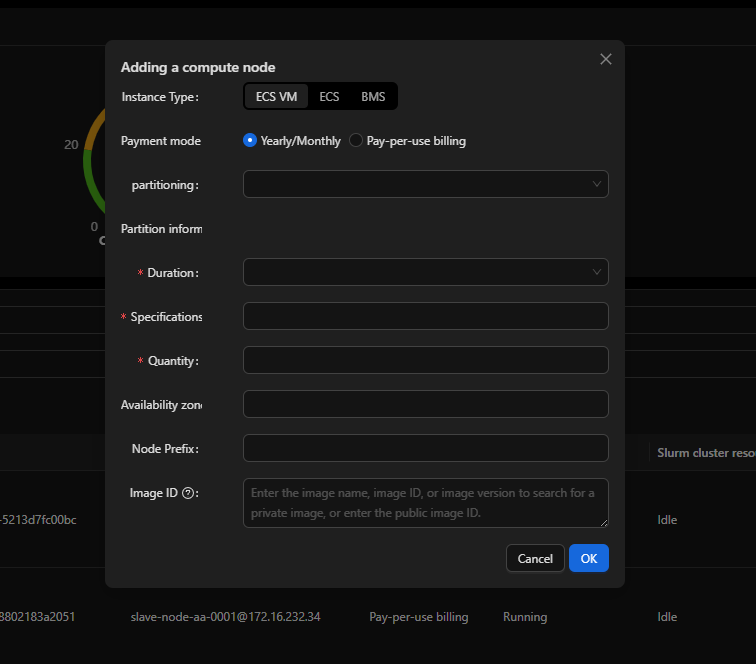Select the ECS VM instance type tab
This screenshot has height=664, width=756.
pyautogui.click(x=276, y=96)
